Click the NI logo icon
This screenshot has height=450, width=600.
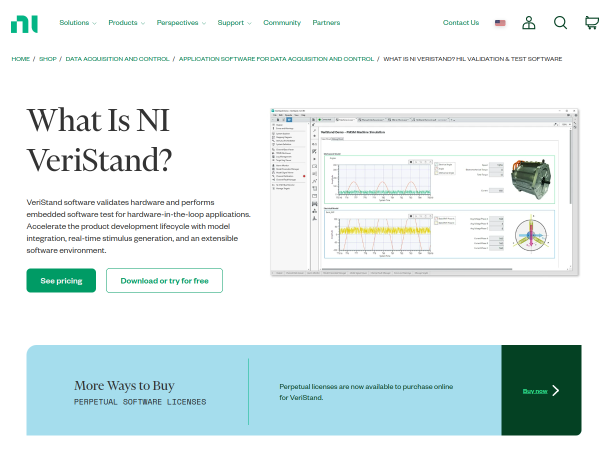24,24
